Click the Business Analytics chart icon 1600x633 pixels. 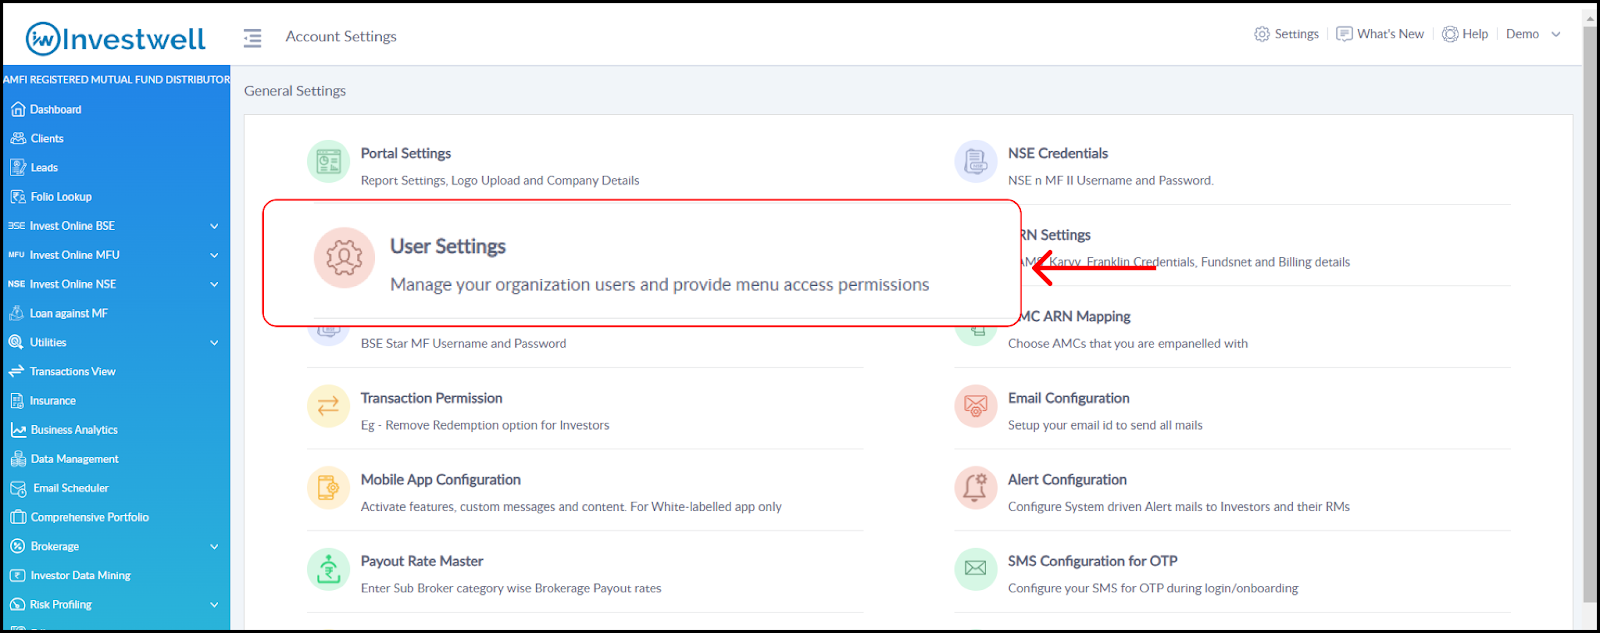[x=18, y=429]
